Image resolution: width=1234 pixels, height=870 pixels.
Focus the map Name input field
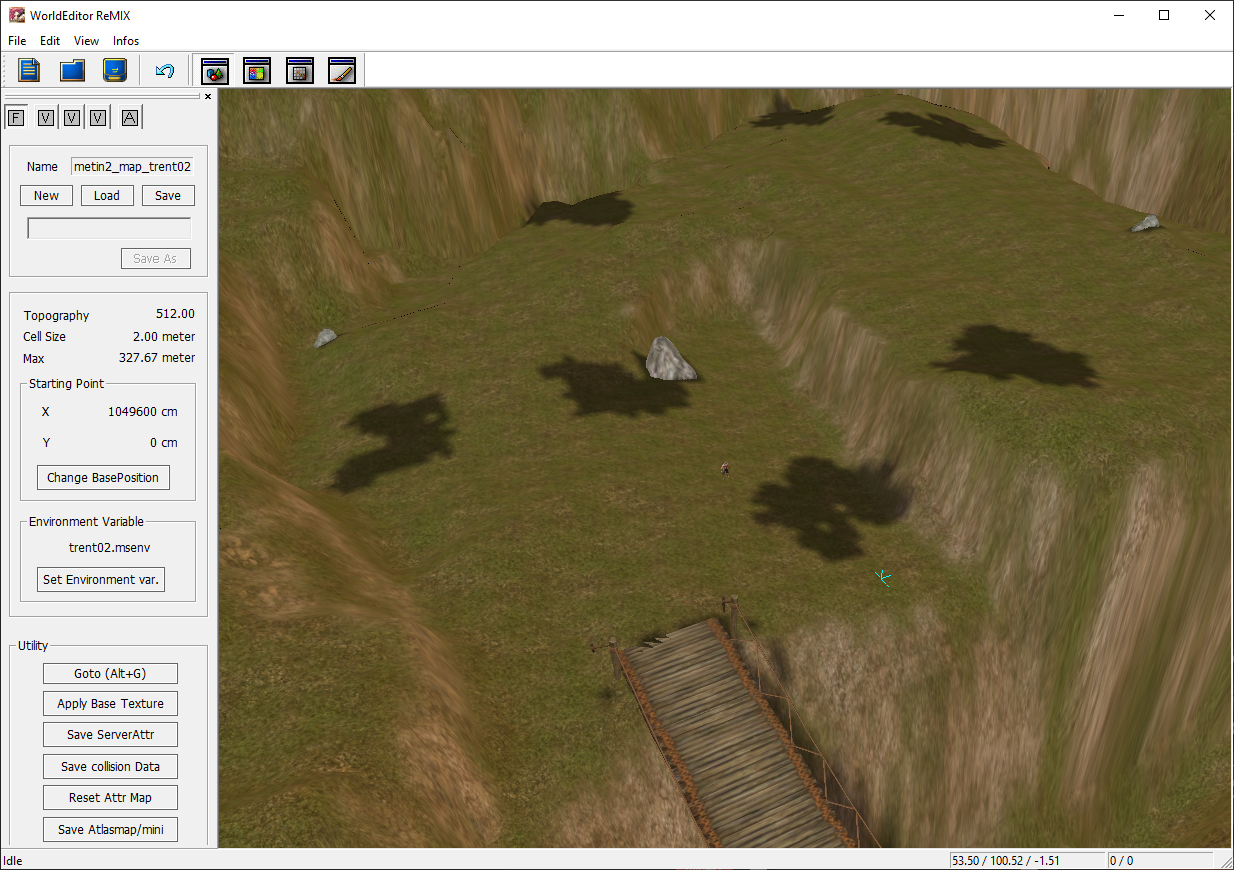132,167
